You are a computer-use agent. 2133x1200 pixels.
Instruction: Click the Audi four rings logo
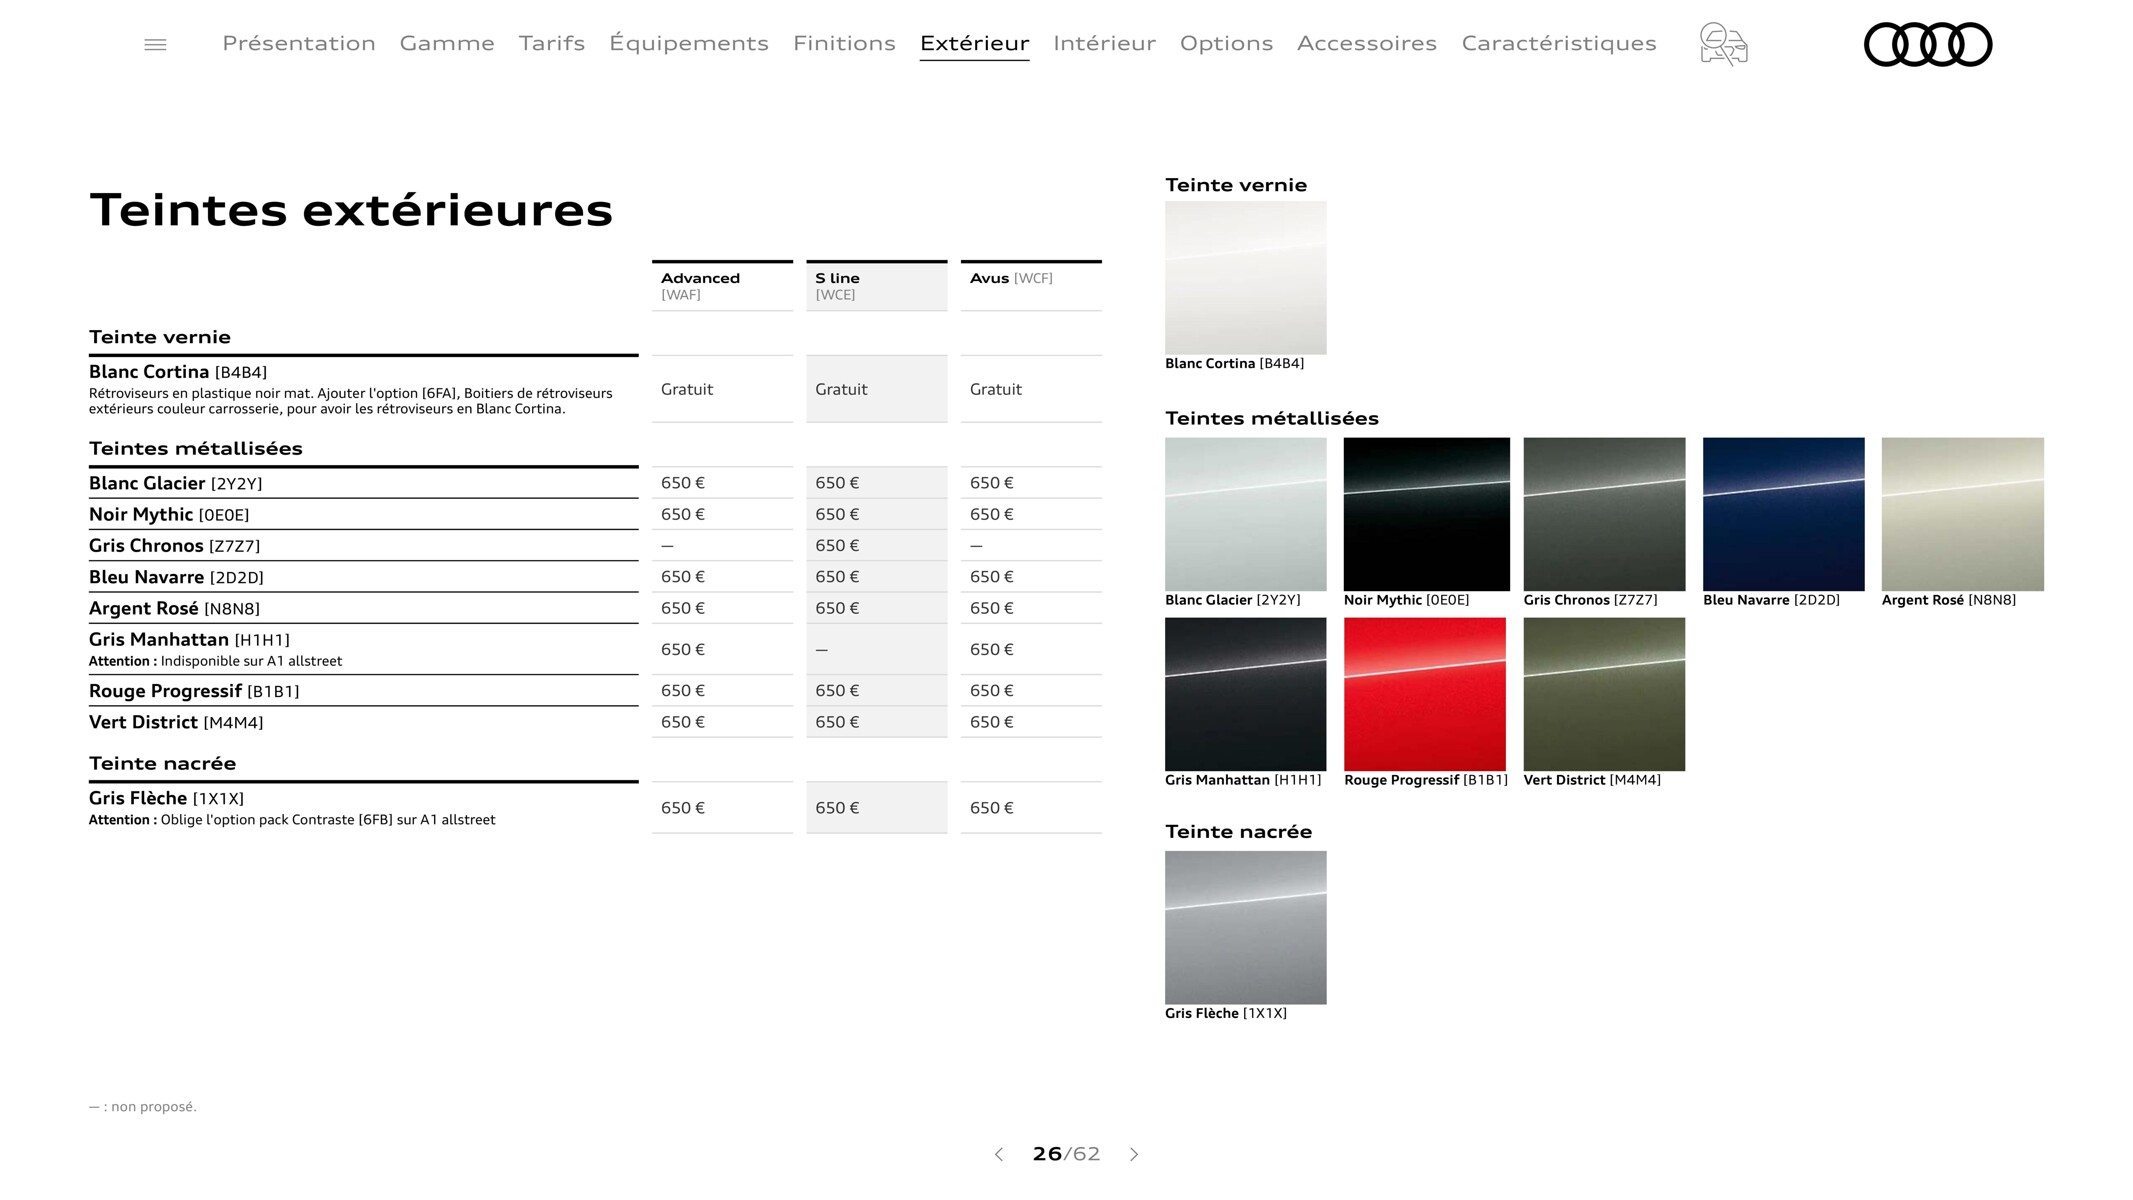click(1928, 44)
